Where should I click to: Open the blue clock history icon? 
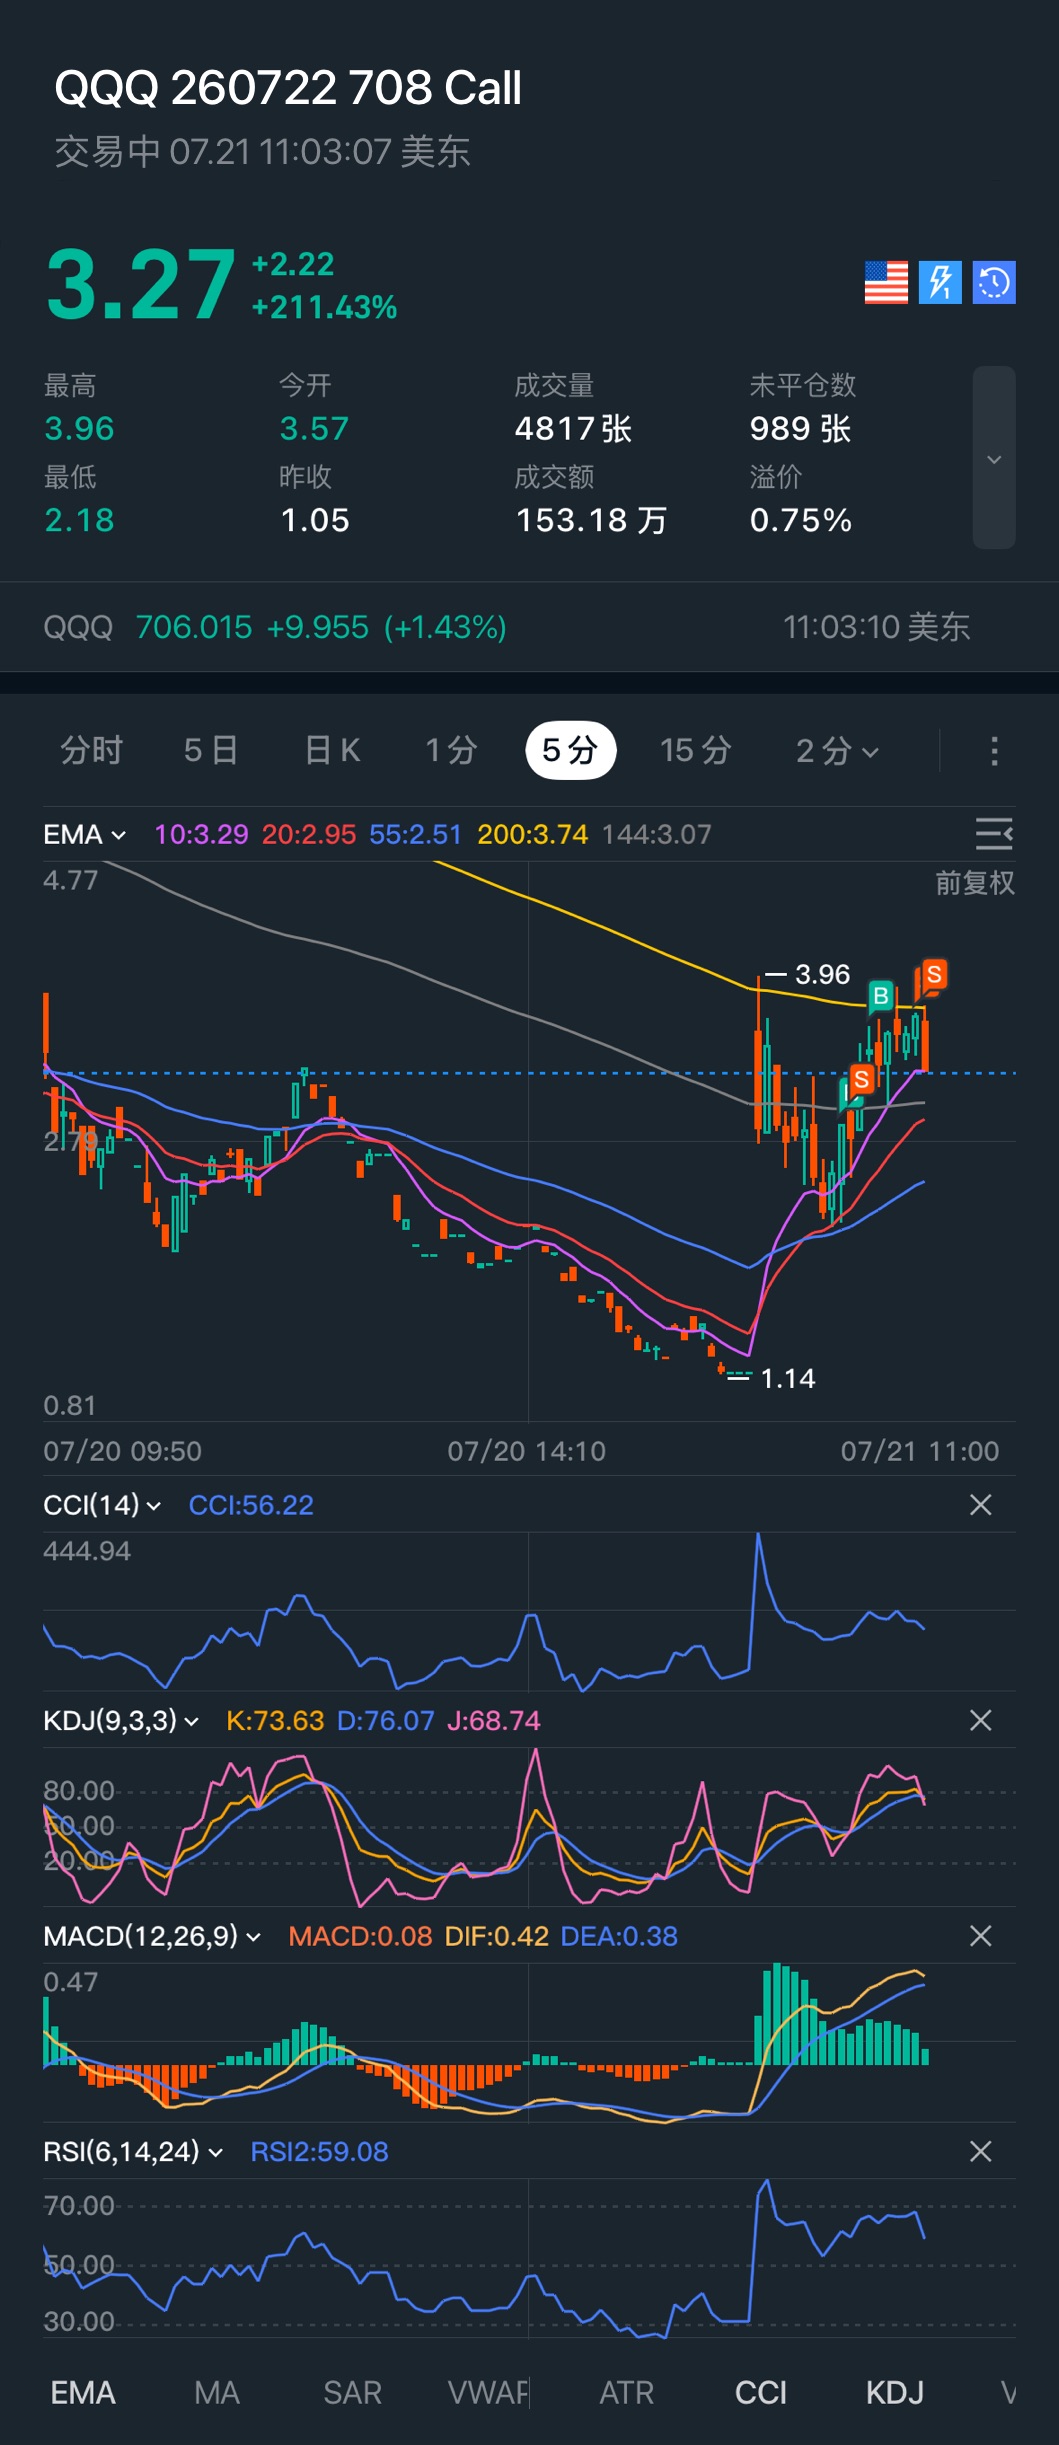pos(994,282)
